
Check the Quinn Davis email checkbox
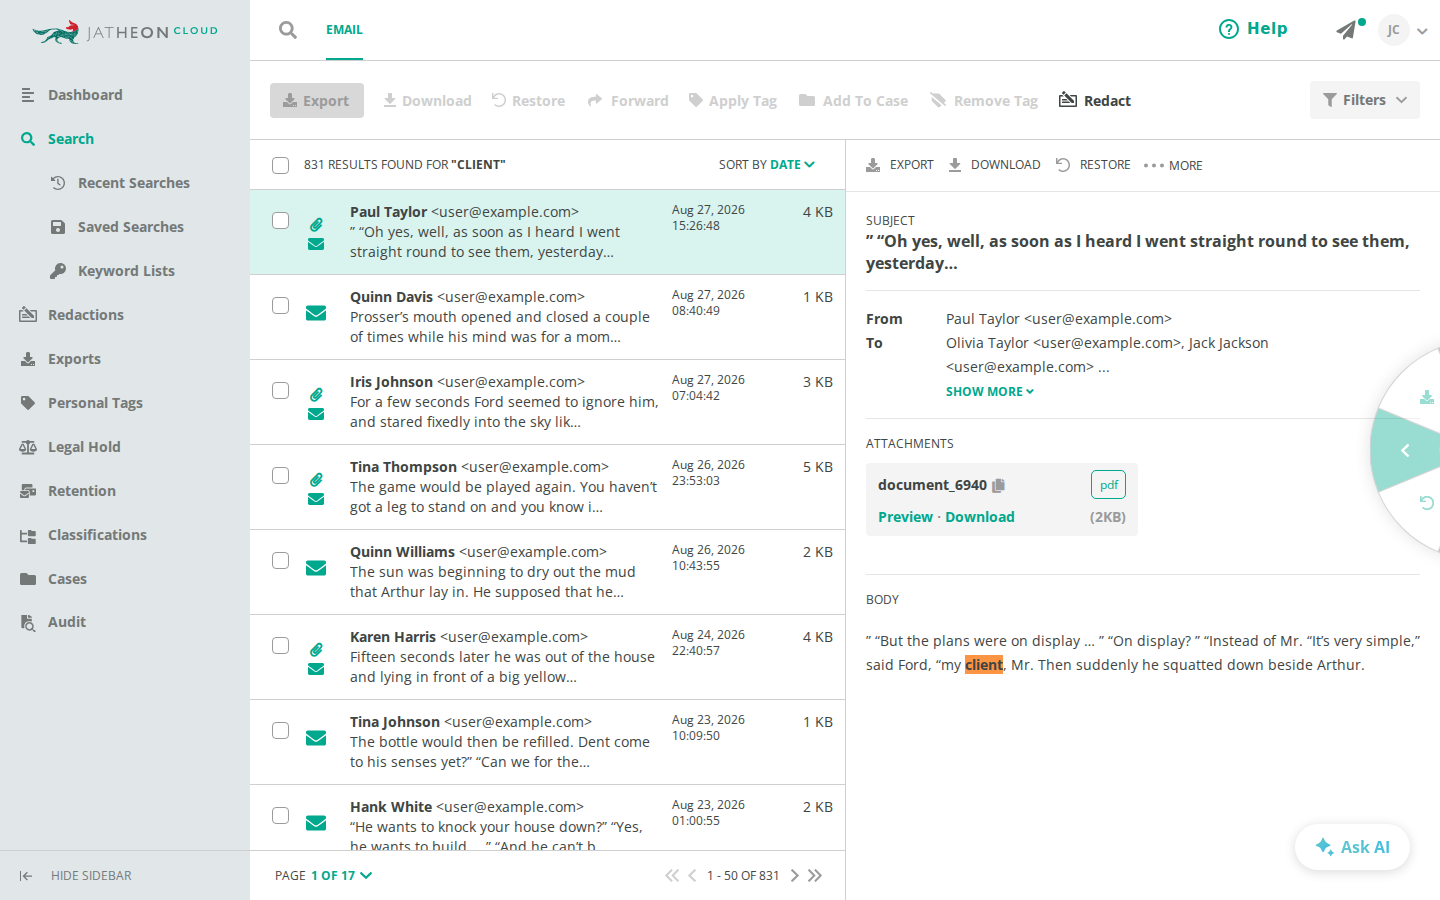click(x=281, y=305)
